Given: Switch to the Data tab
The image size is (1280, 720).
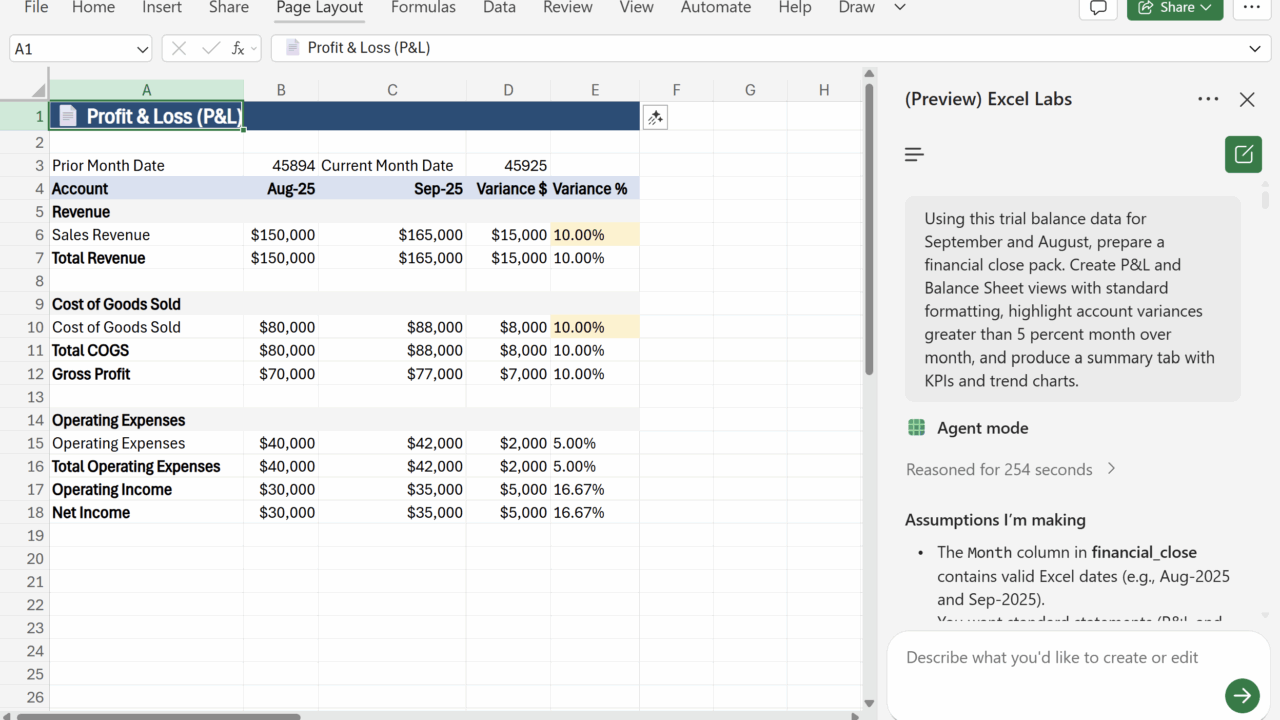Looking at the screenshot, I should 499,8.
